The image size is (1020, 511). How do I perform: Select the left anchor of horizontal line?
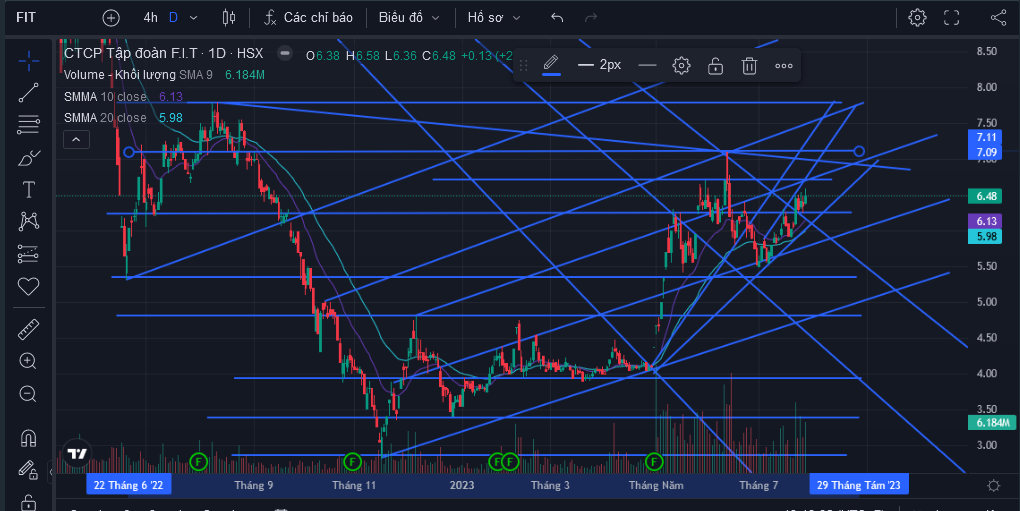click(129, 152)
